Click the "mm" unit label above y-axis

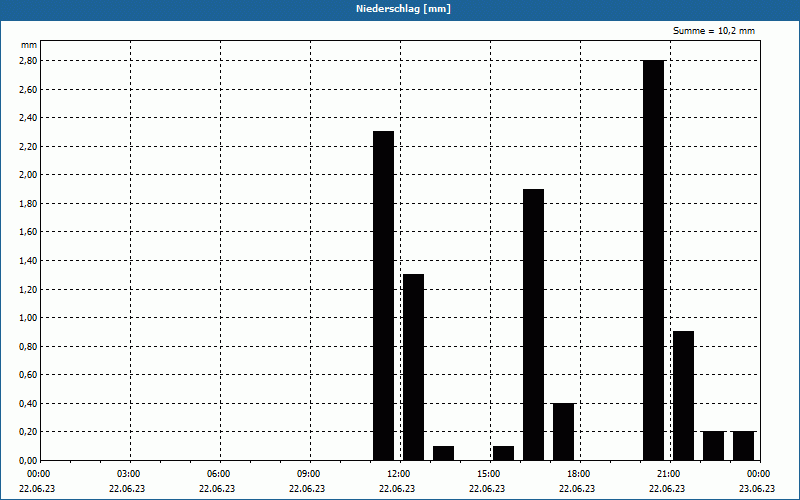coord(29,45)
